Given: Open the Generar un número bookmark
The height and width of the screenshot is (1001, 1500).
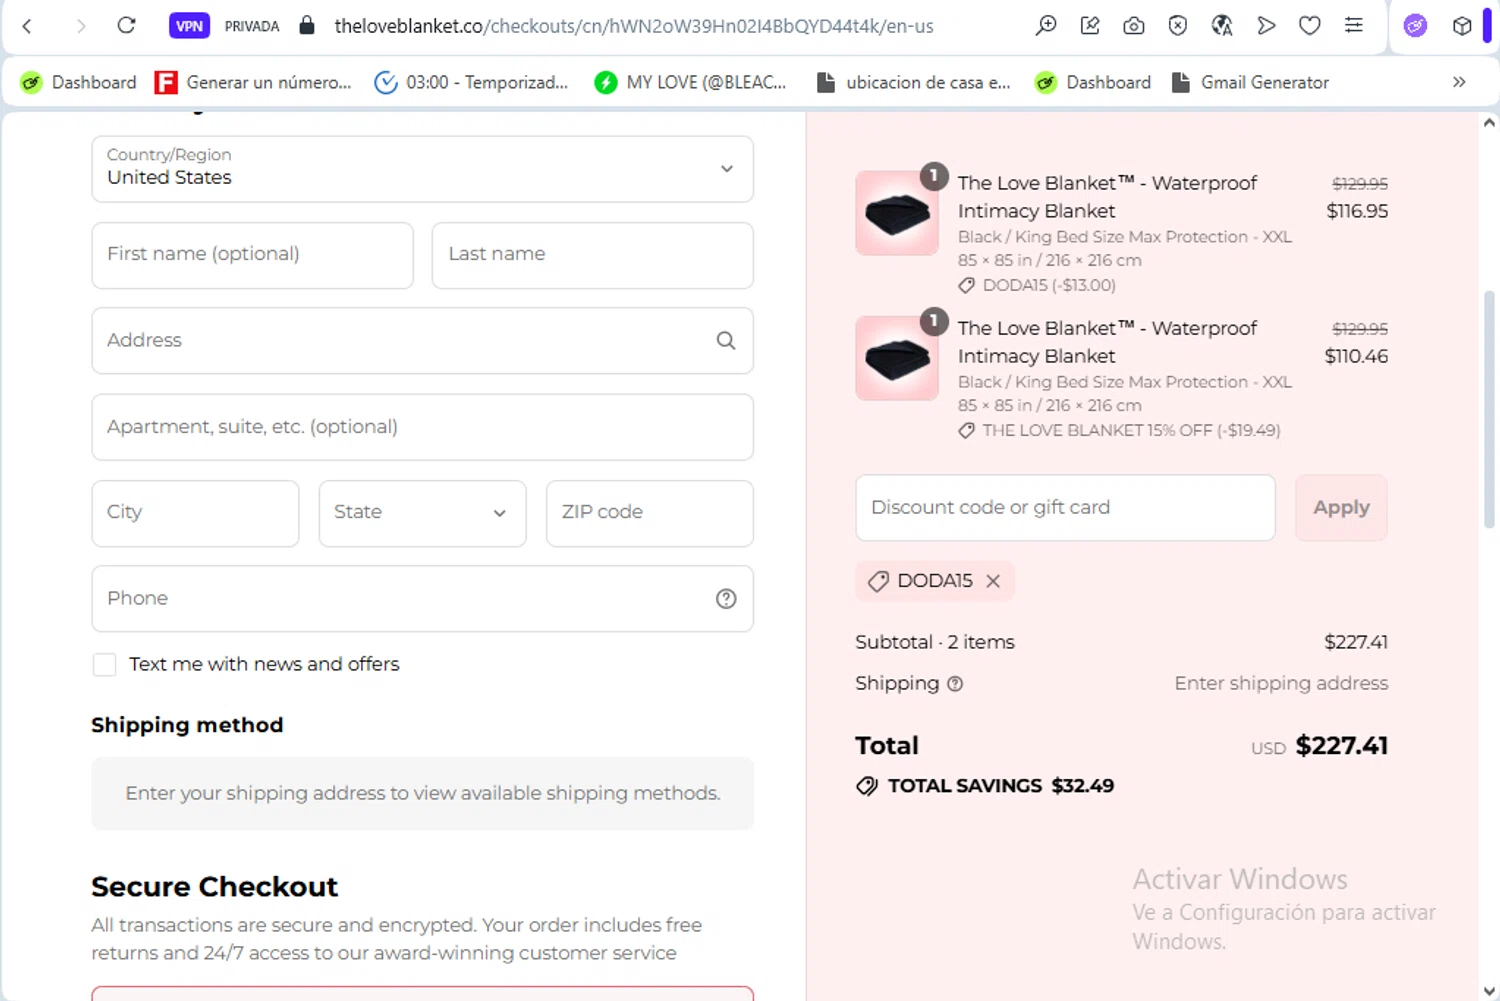Looking at the screenshot, I should (x=253, y=82).
